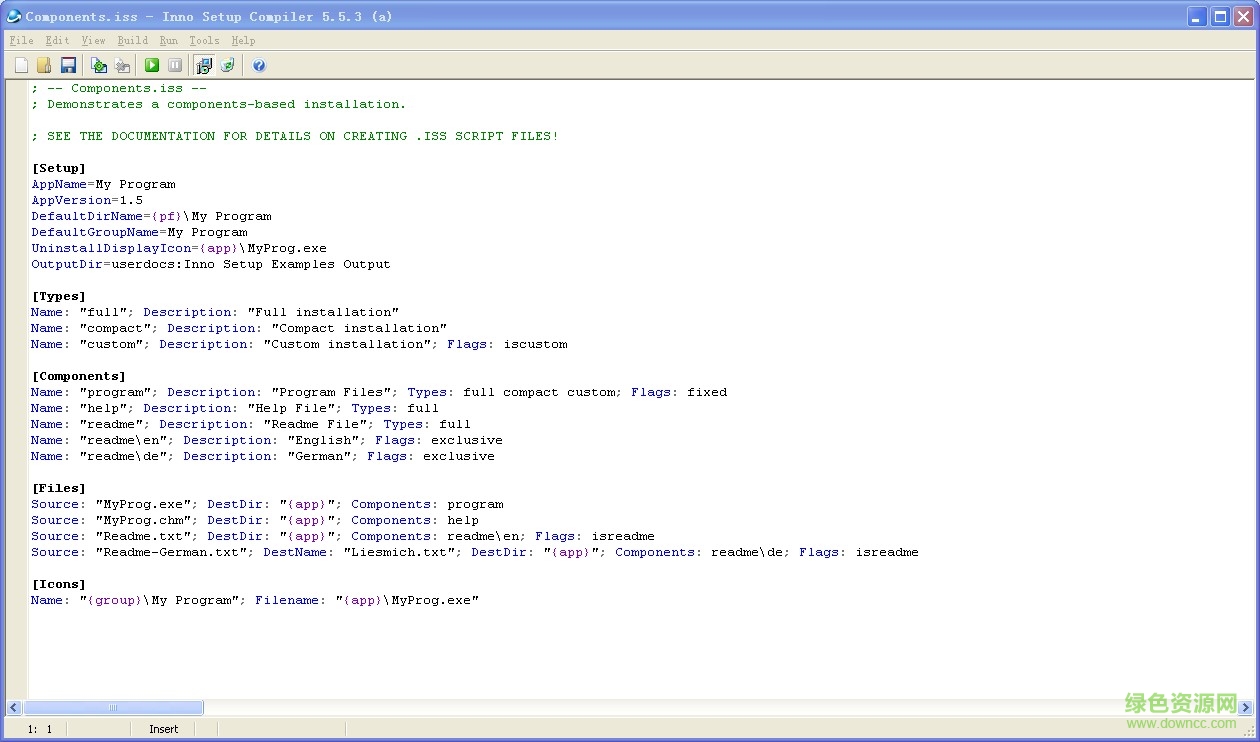This screenshot has height=742, width=1260.
Task: Open the Build menu
Action: pyautogui.click(x=132, y=40)
